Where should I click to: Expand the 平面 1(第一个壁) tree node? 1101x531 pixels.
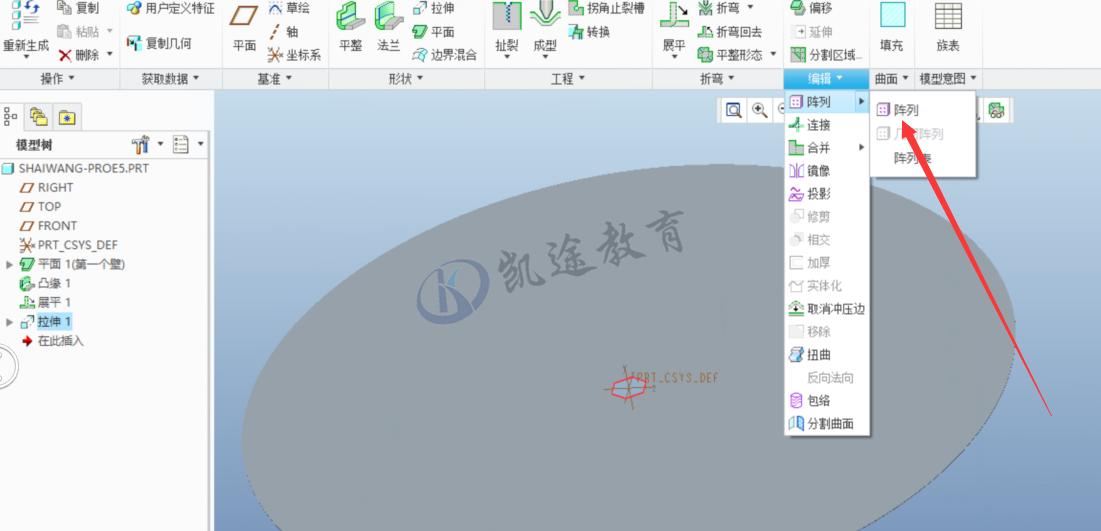(9, 264)
